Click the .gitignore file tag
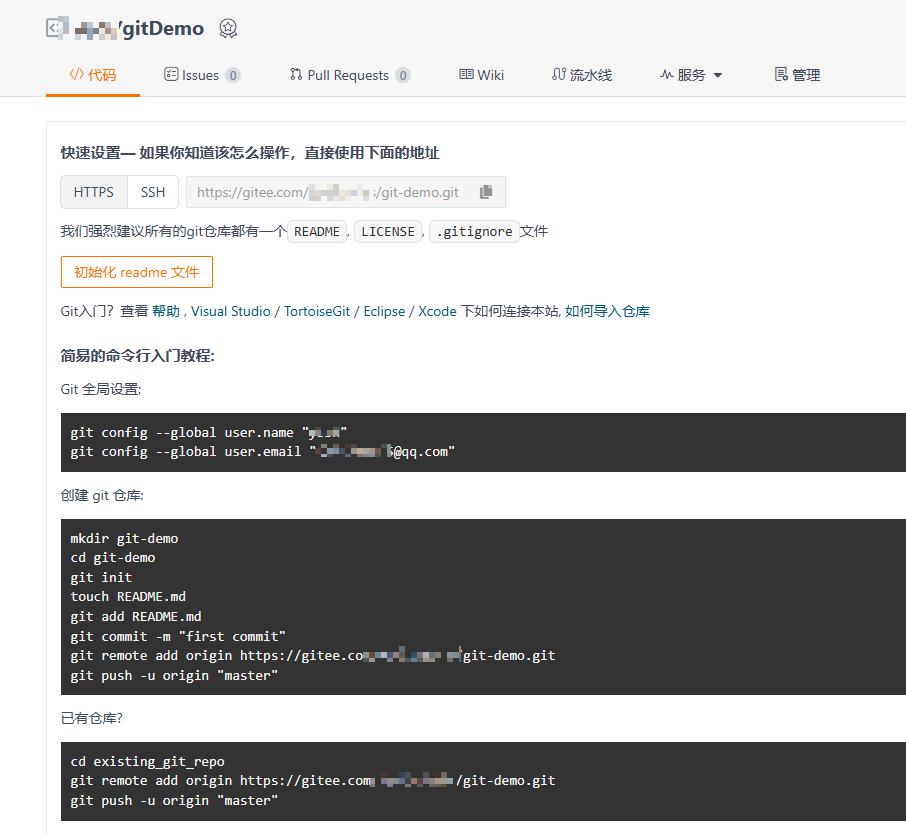 (474, 232)
